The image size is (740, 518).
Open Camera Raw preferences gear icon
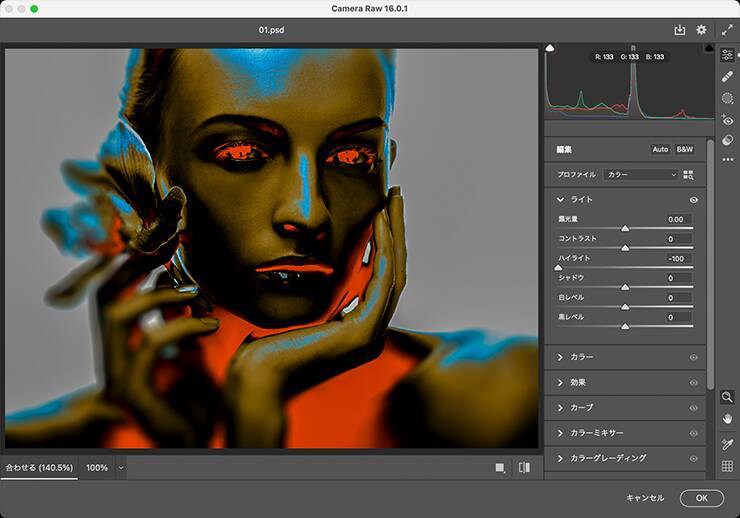[x=701, y=31]
